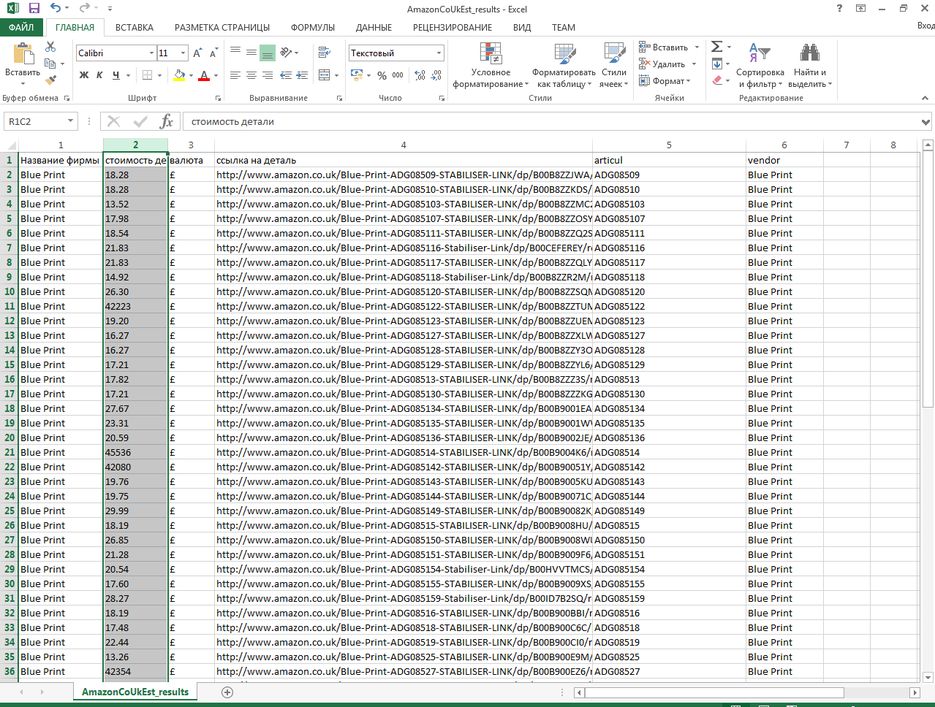The image size is (935, 707).
Task: Open the Calibri font name dropdown
Action: click(151, 53)
